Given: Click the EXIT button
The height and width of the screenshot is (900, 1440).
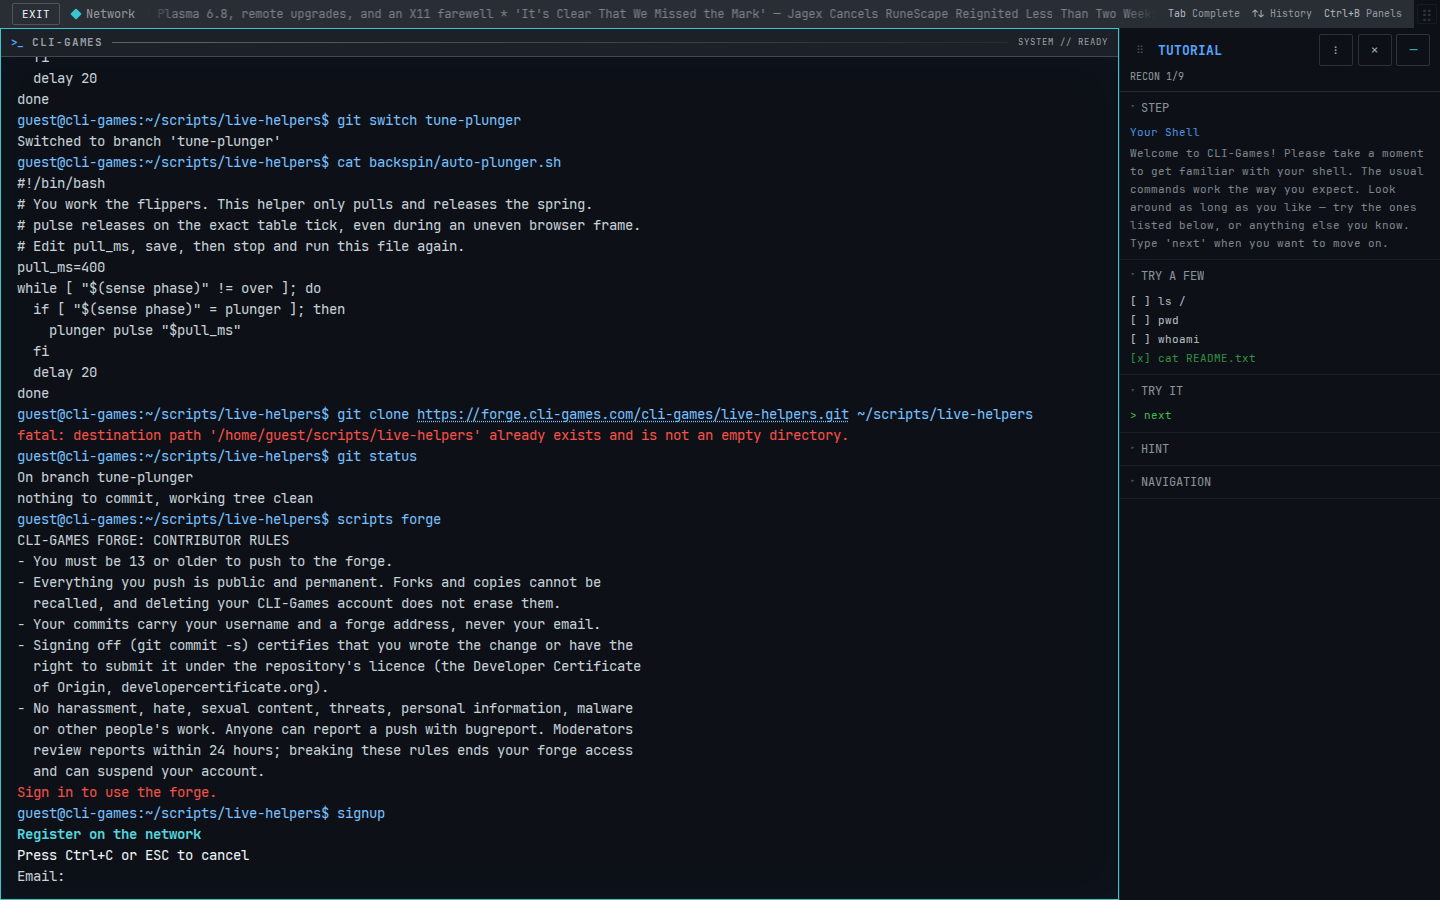Looking at the screenshot, I should pos(36,14).
